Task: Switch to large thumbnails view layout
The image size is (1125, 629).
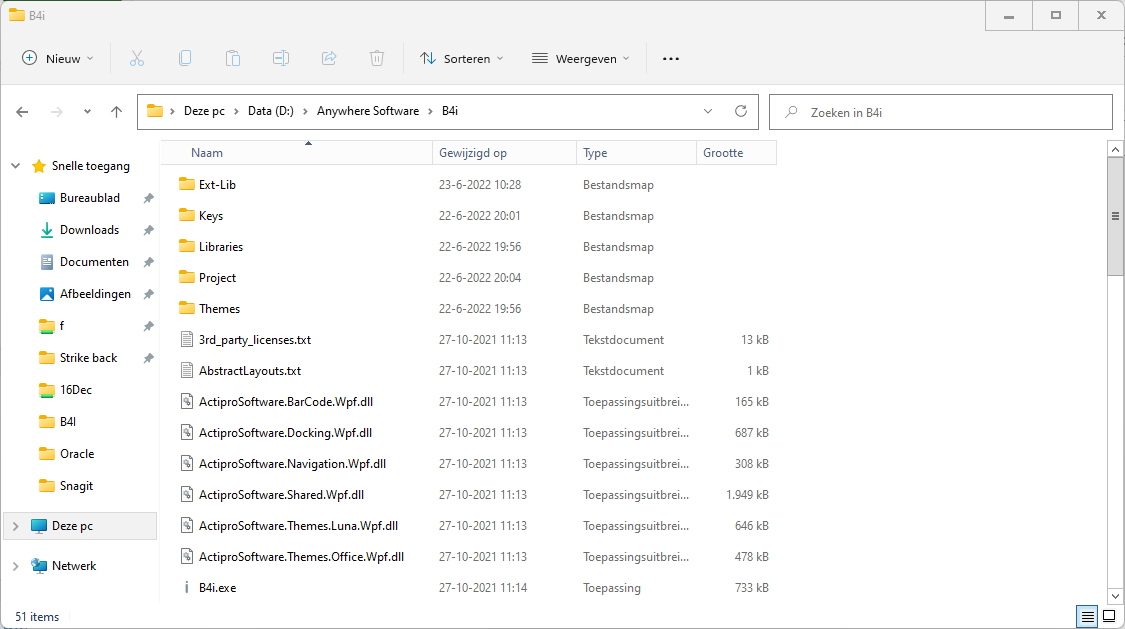Action: [x=1108, y=617]
